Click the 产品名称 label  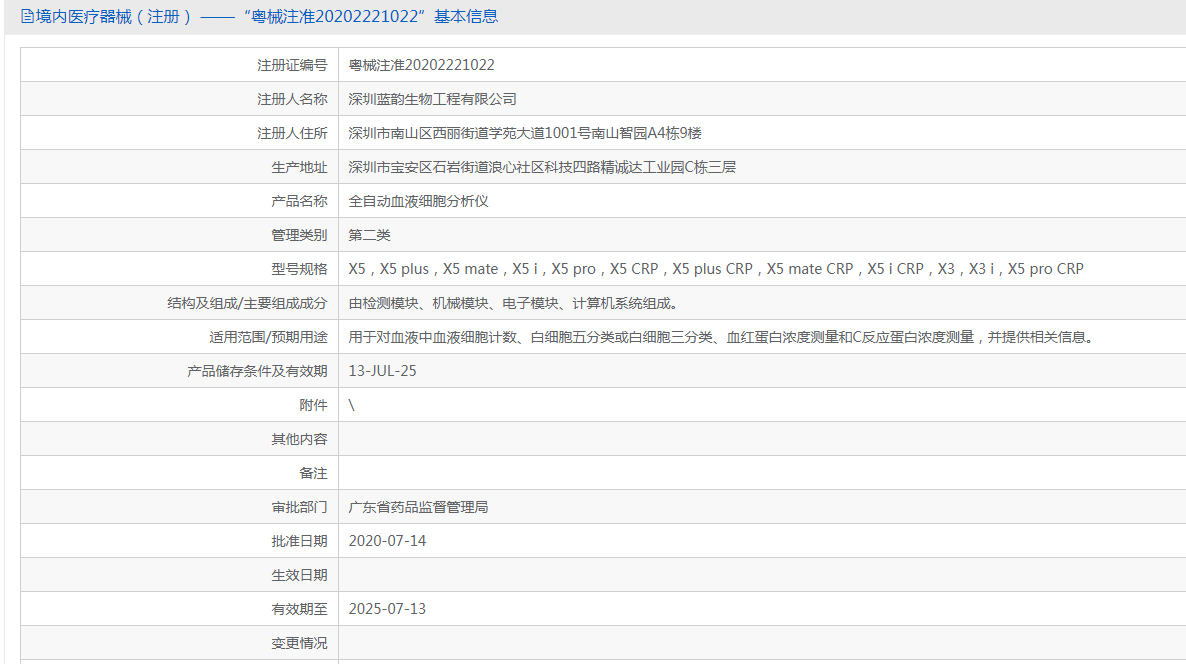(300, 201)
